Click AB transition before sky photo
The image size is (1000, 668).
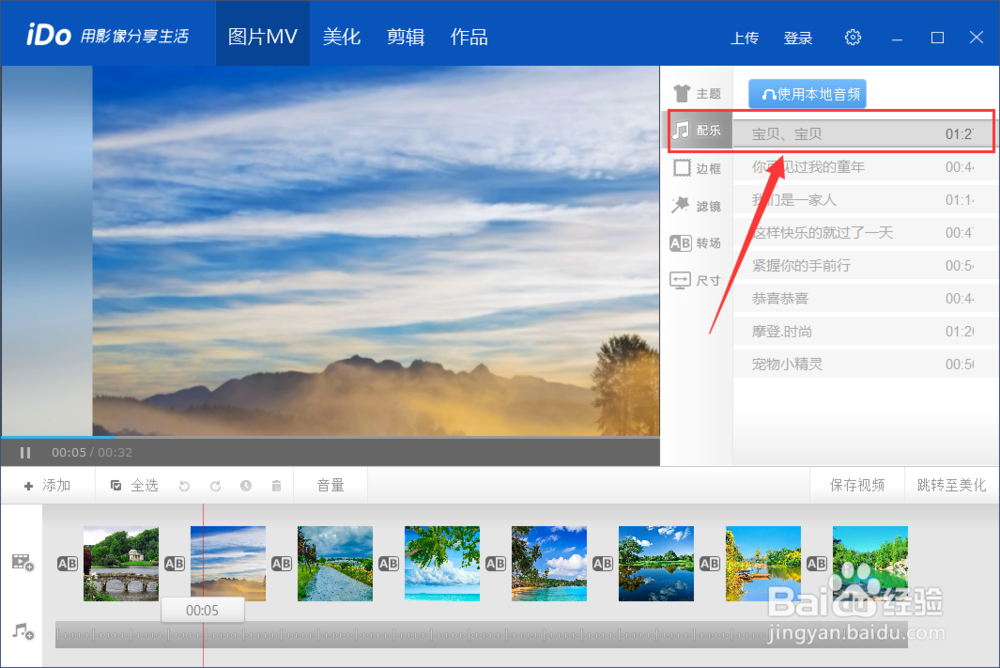tap(175, 563)
